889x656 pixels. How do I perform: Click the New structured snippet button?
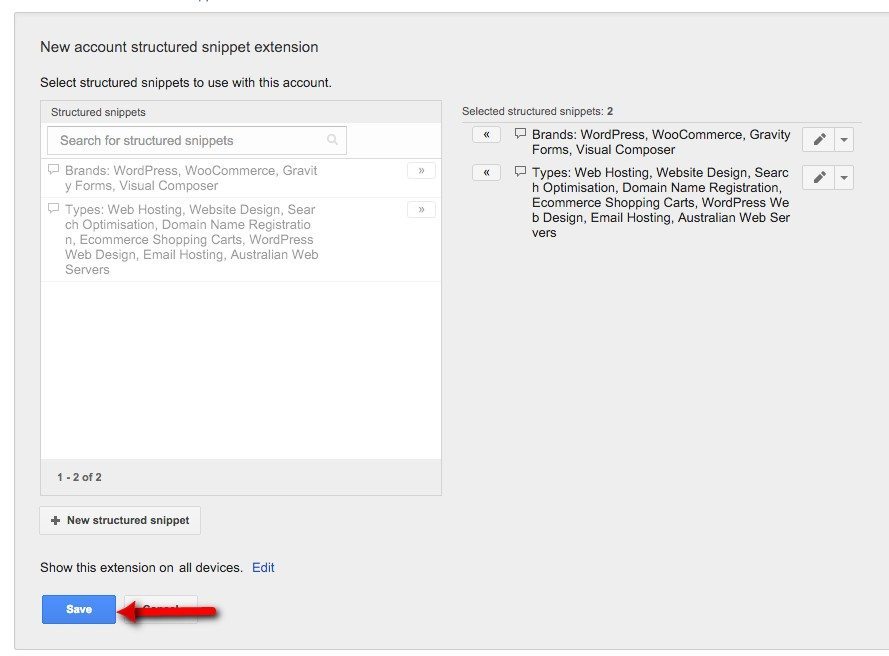[119, 520]
